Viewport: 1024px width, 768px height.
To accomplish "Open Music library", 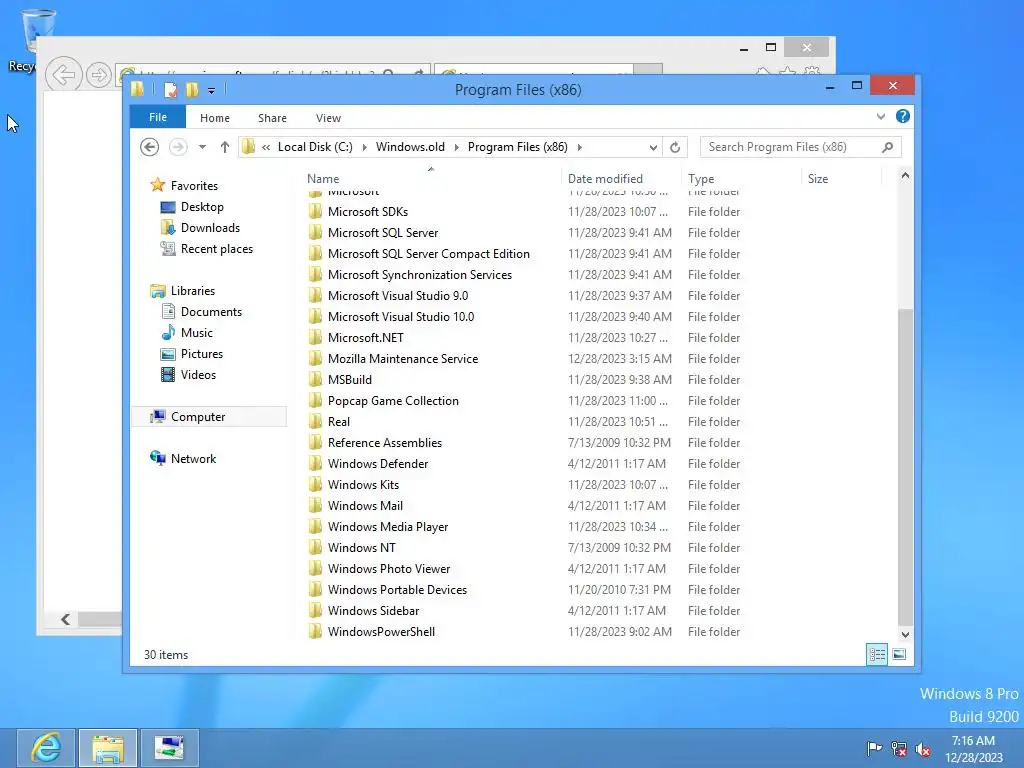I will [197, 333].
